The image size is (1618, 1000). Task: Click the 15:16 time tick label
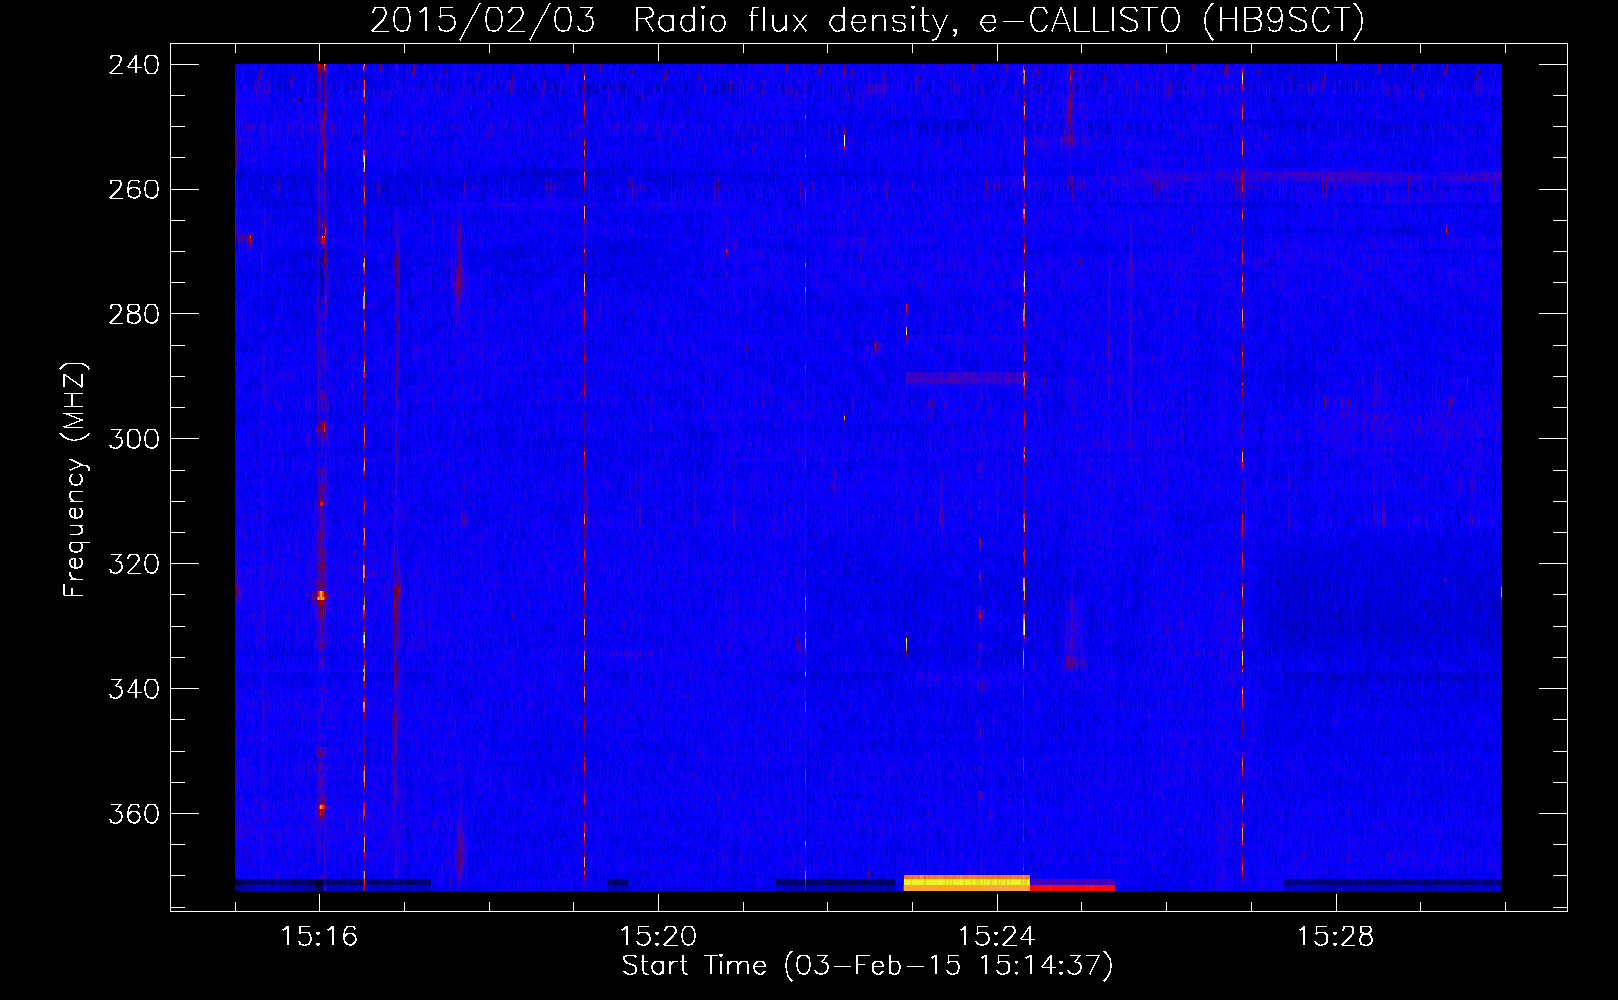pos(319,936)
